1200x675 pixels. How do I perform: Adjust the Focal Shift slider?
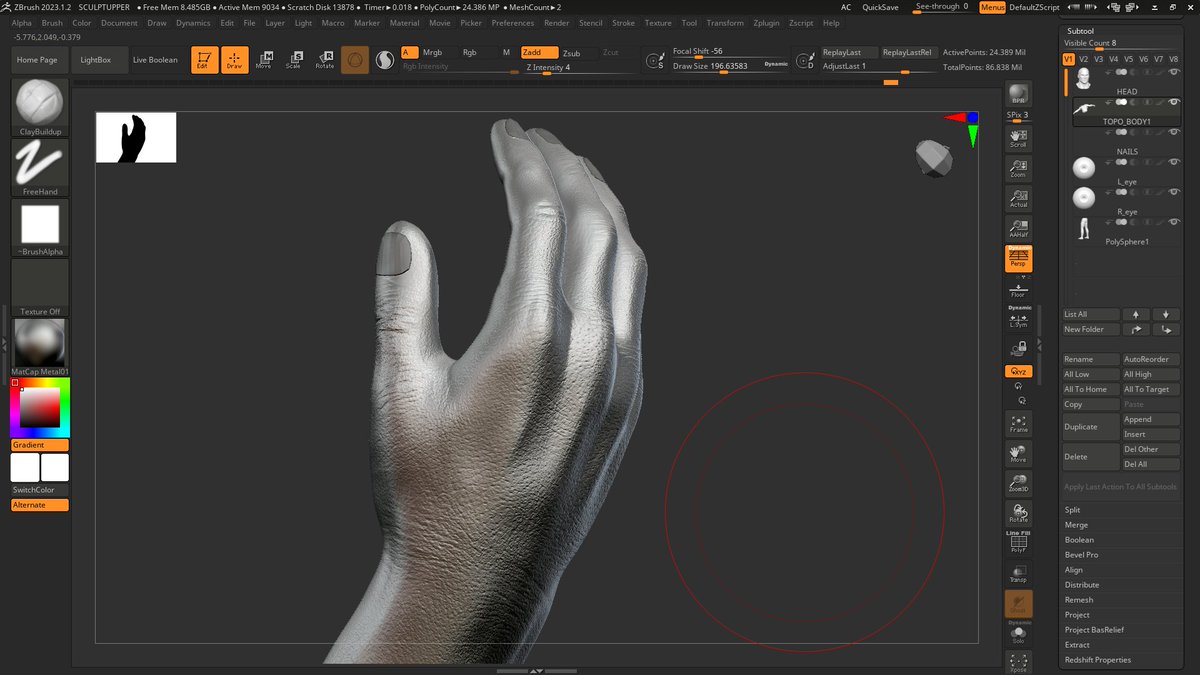pyautogui.click(x=730, y=52)
